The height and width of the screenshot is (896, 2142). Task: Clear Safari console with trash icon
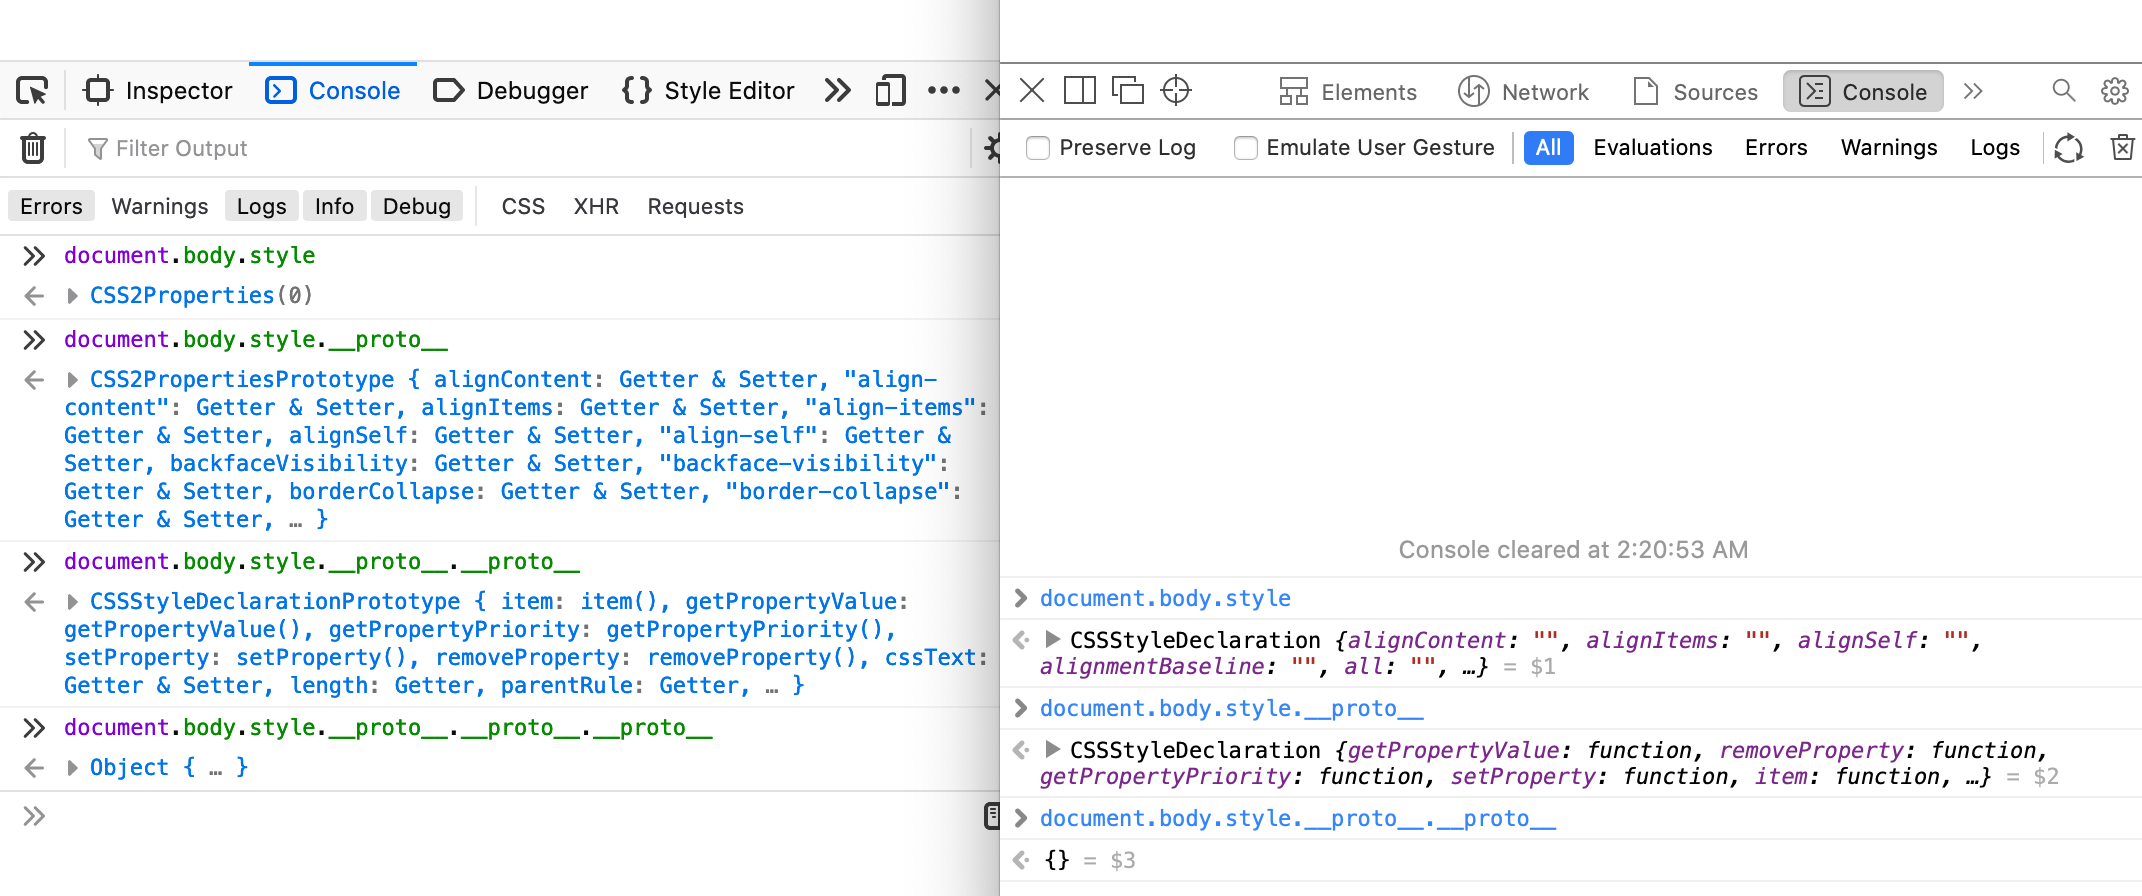[x=2122, y=148]
